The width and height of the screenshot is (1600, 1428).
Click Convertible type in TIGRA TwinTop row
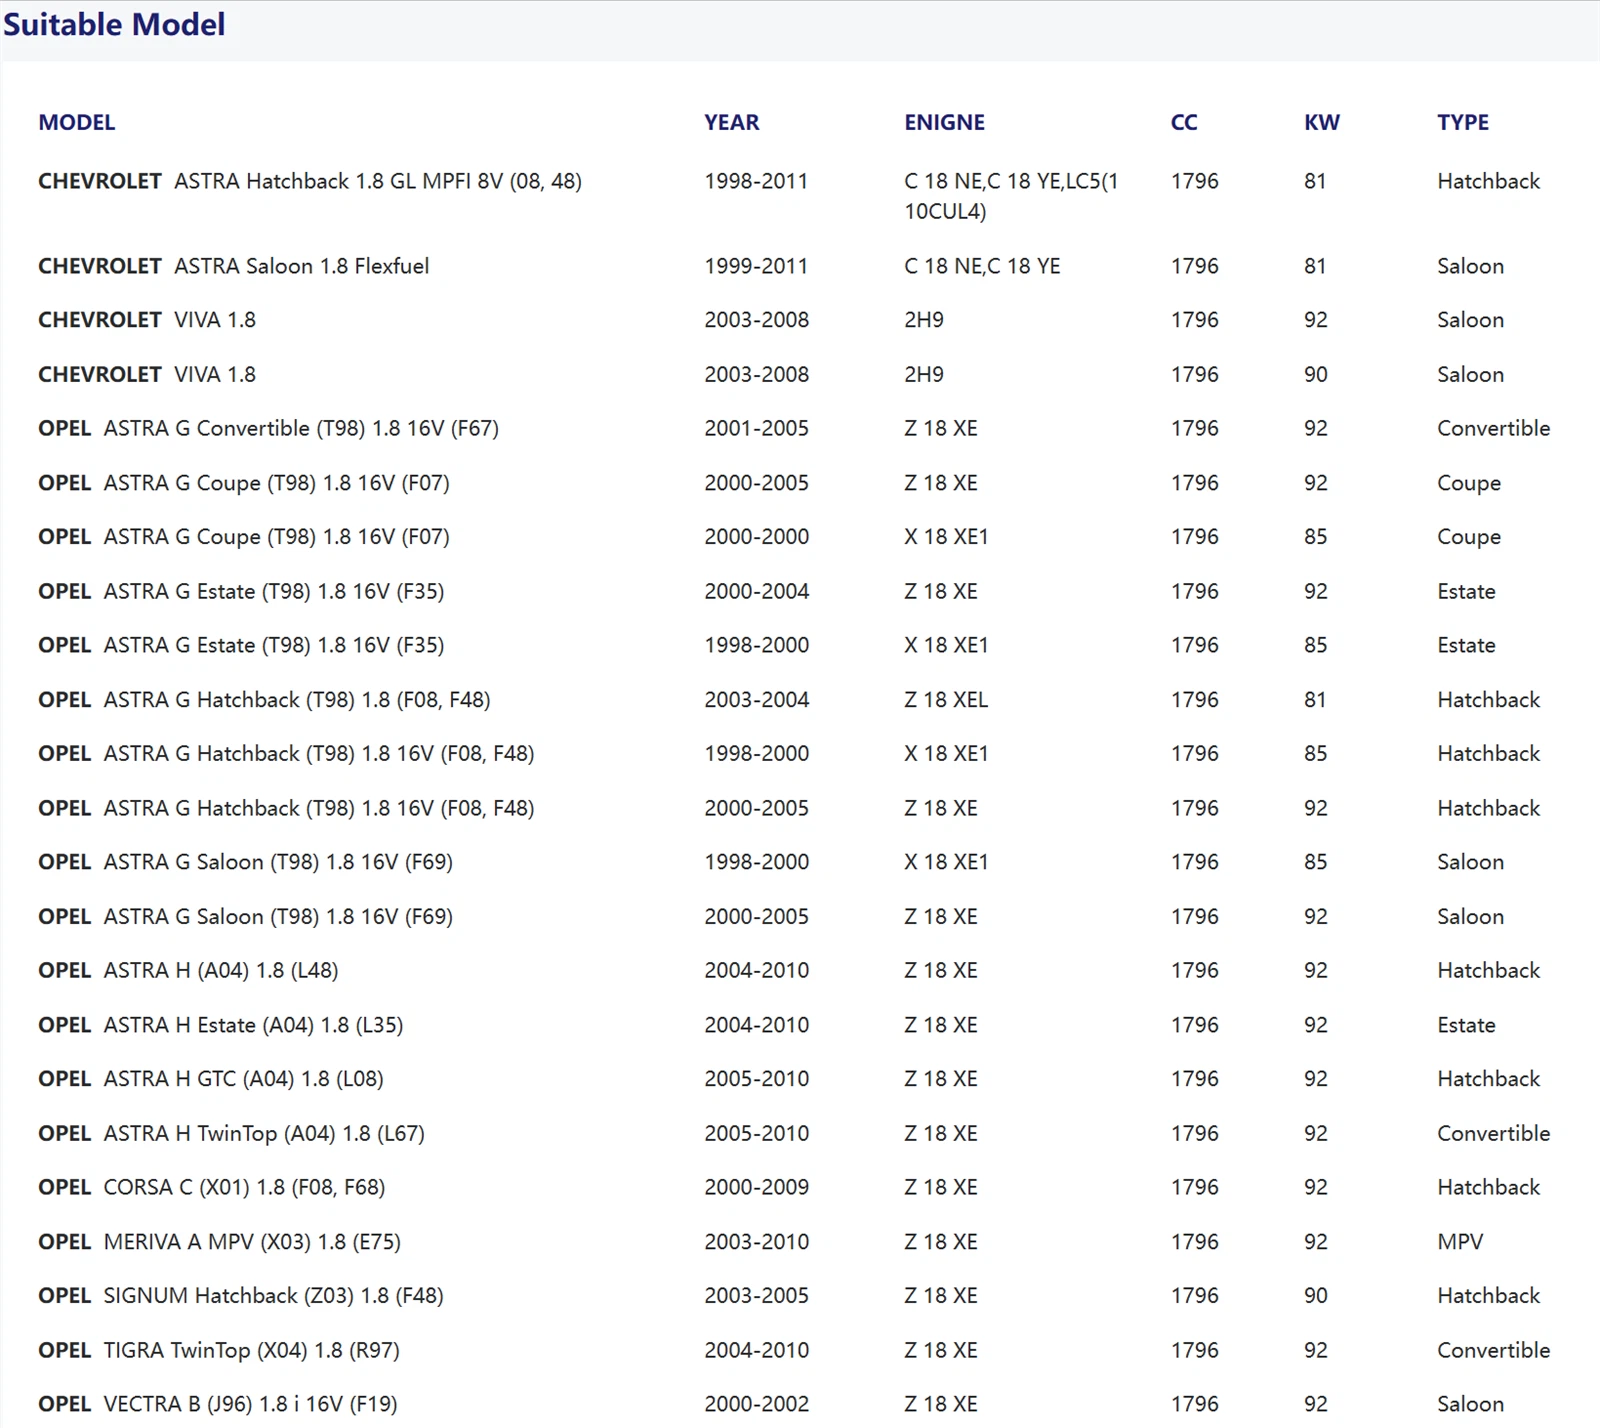pyautogui.click(x=1493, y=1350)
